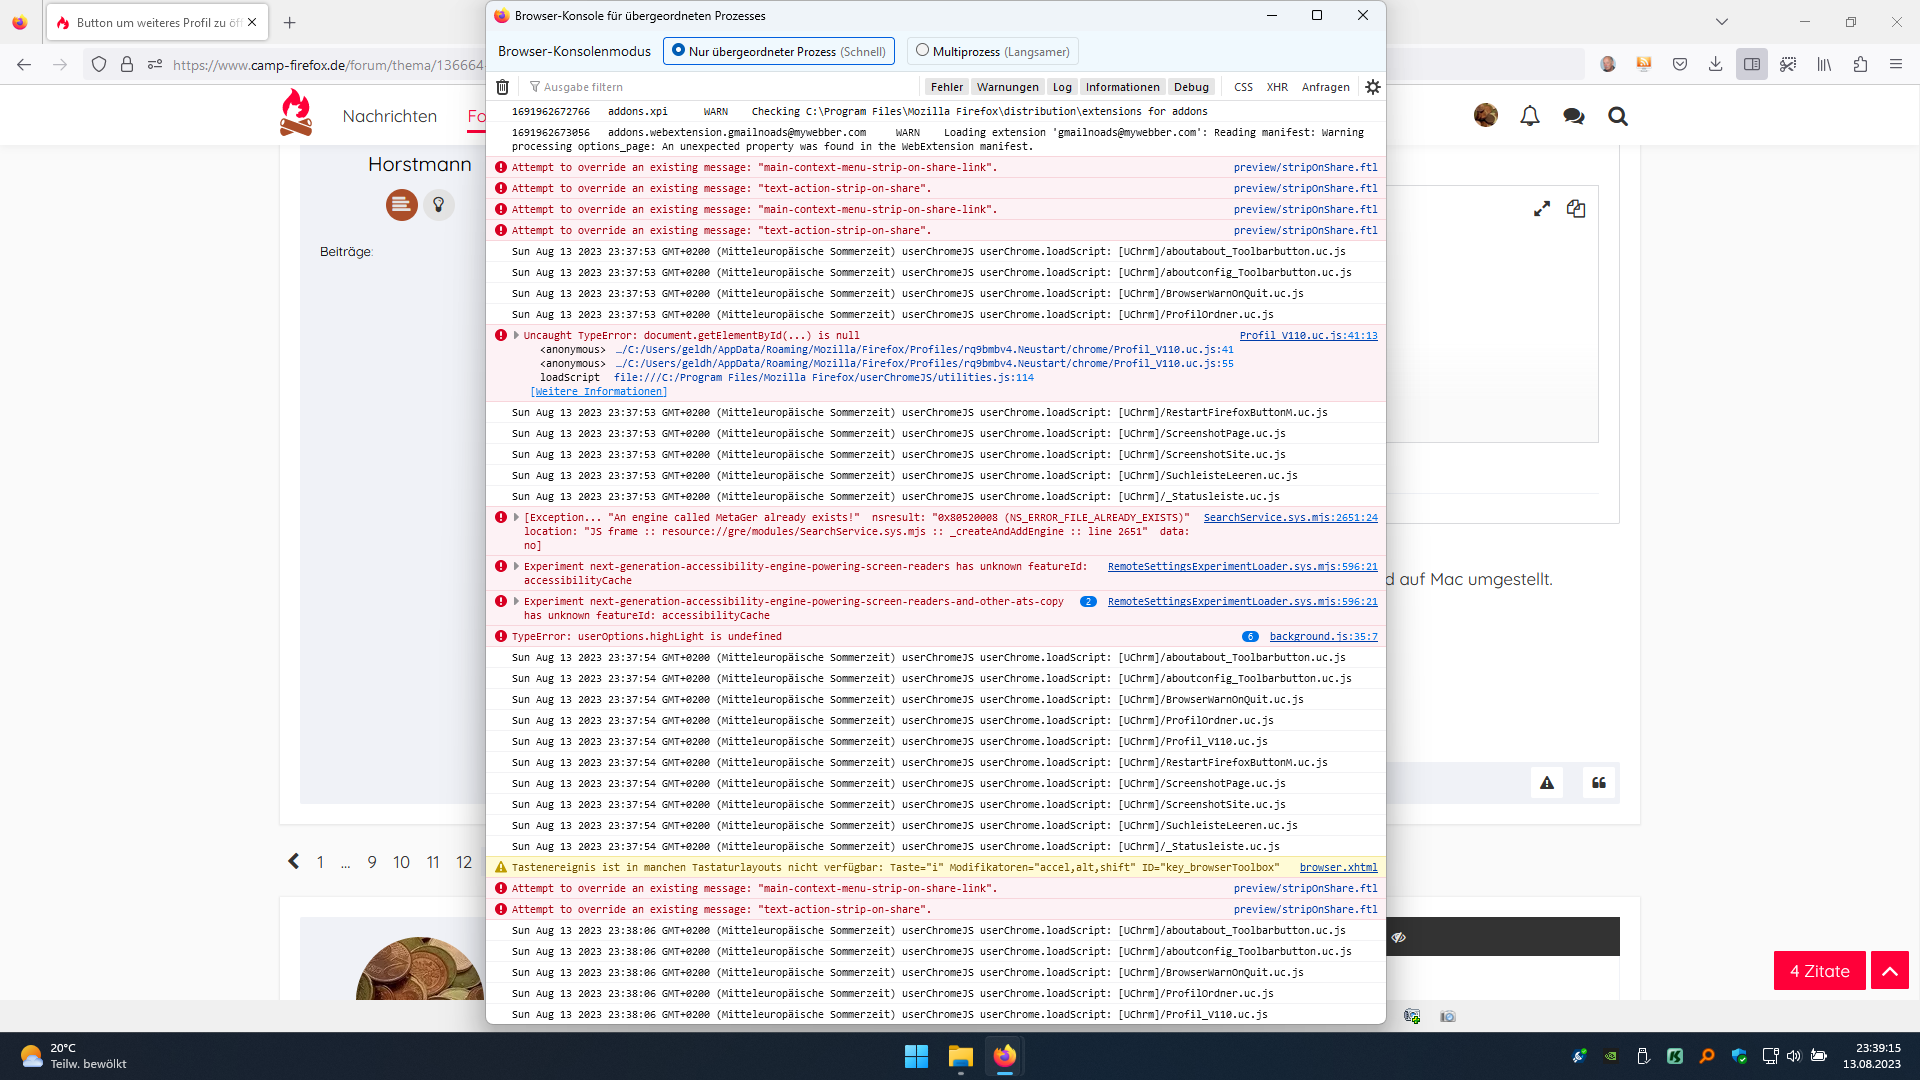Open Windows Start menu

point(916,1056)
